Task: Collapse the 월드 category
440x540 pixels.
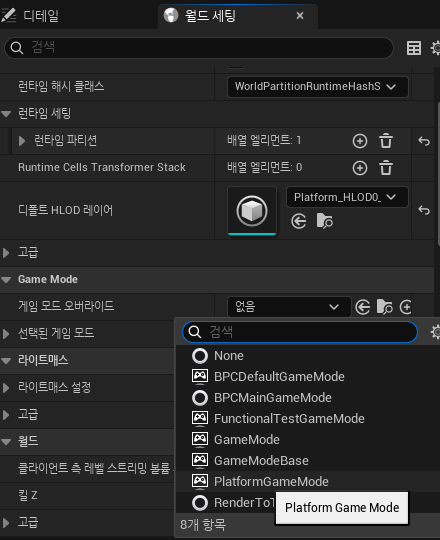Action: pyautogui.click(x=6, y=442)
